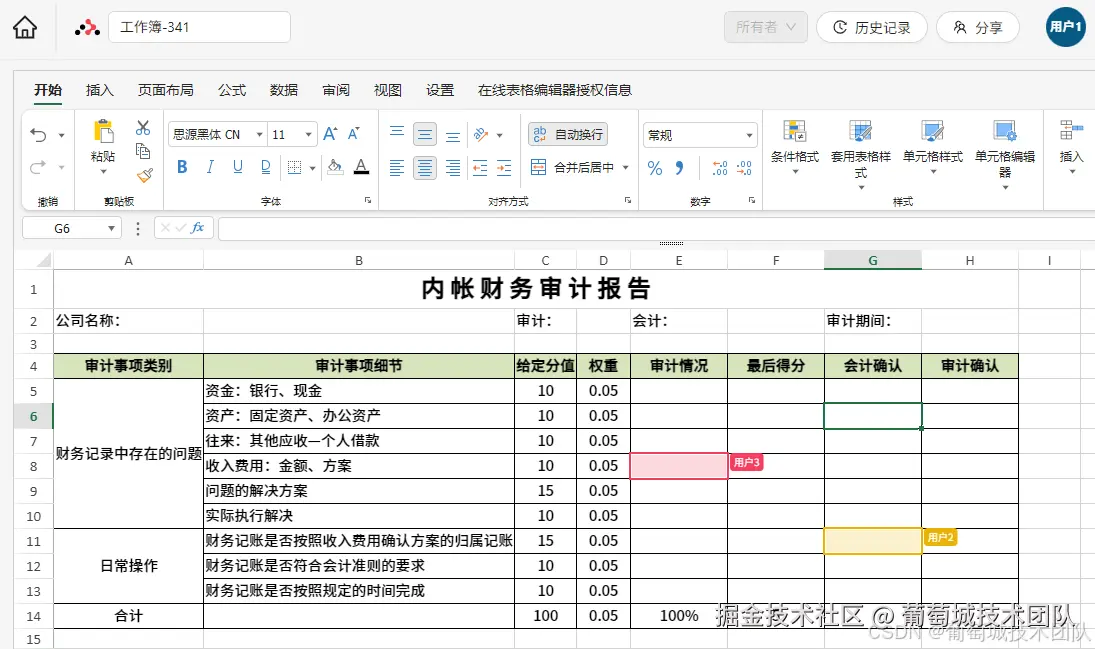Click the workbook name field 工作簿-341
This screenshot has height=649, width=1095.
point(199,27)
